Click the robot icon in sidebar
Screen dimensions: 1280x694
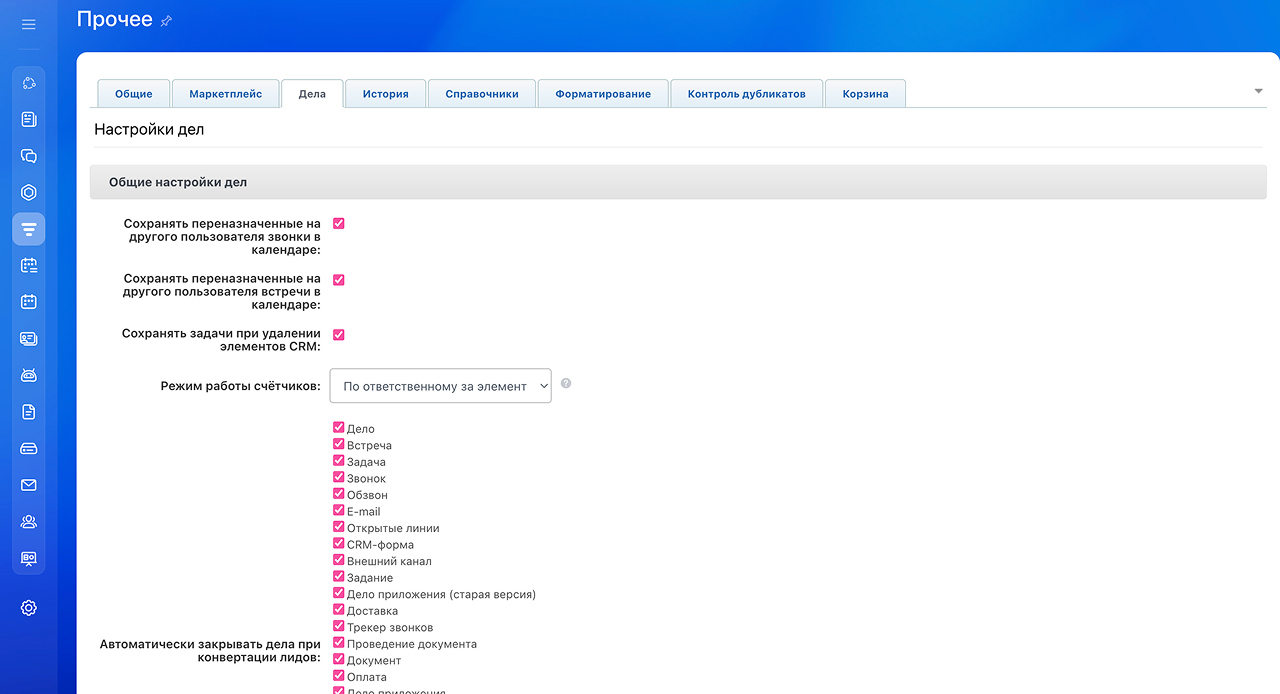pos(28,375)
